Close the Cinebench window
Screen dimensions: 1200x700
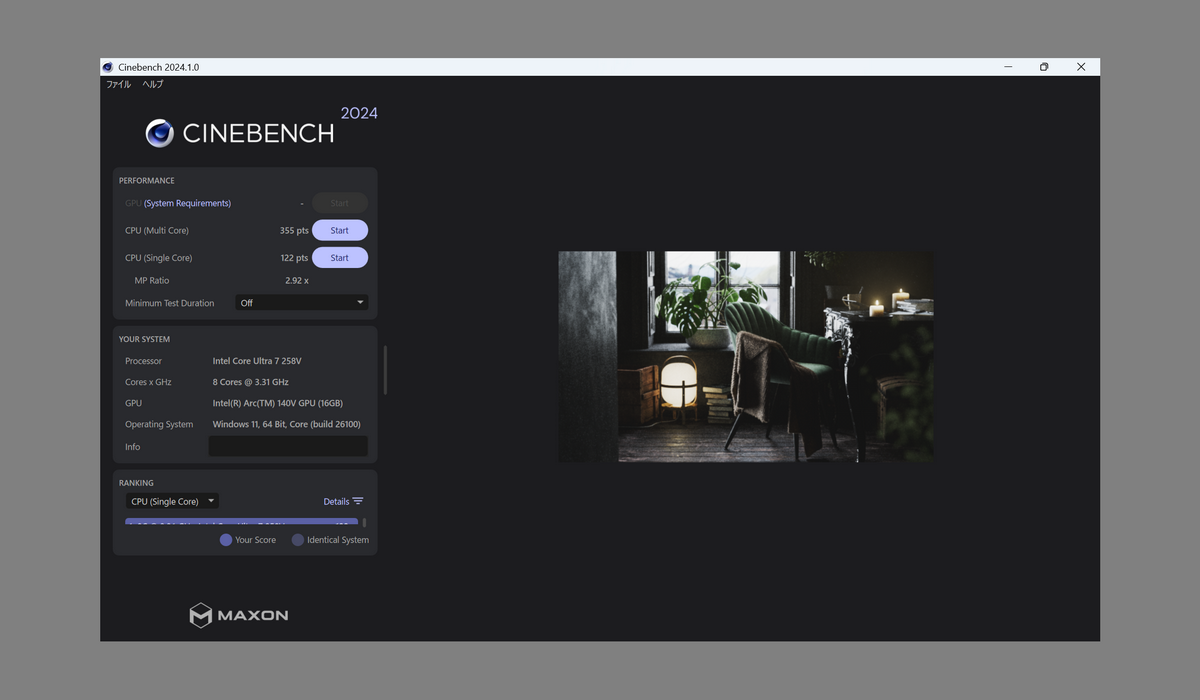point(1081,67)
